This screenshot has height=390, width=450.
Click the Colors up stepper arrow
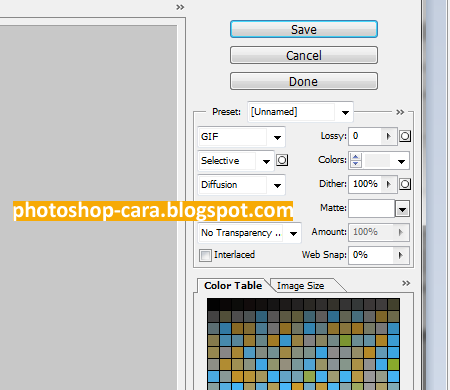pos(356,157)
